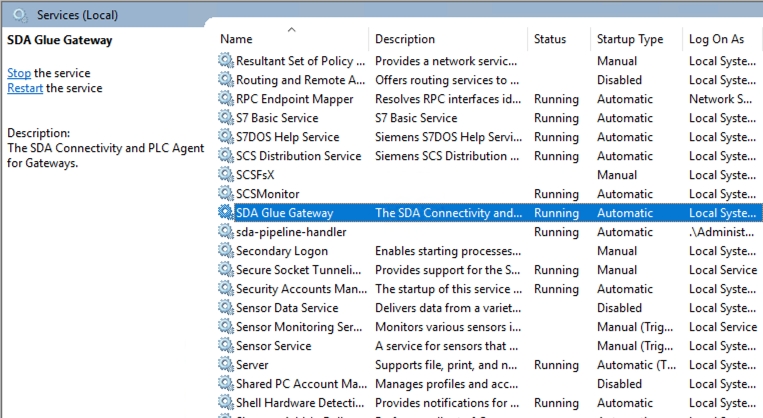This screenshot has width=763, height=418.
Task: Select the Security Accounts Manager service
Action: (300, 289)
